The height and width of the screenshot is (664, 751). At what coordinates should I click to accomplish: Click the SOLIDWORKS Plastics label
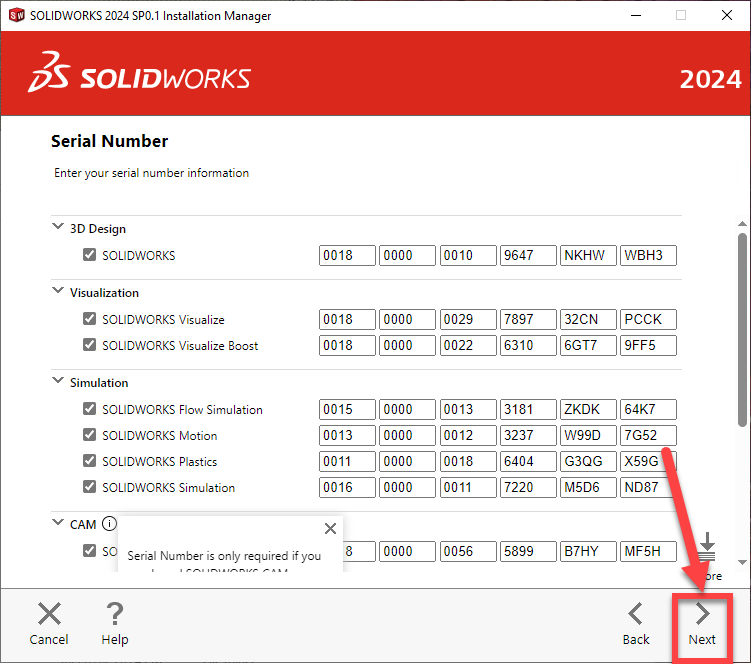pos(159,461)
